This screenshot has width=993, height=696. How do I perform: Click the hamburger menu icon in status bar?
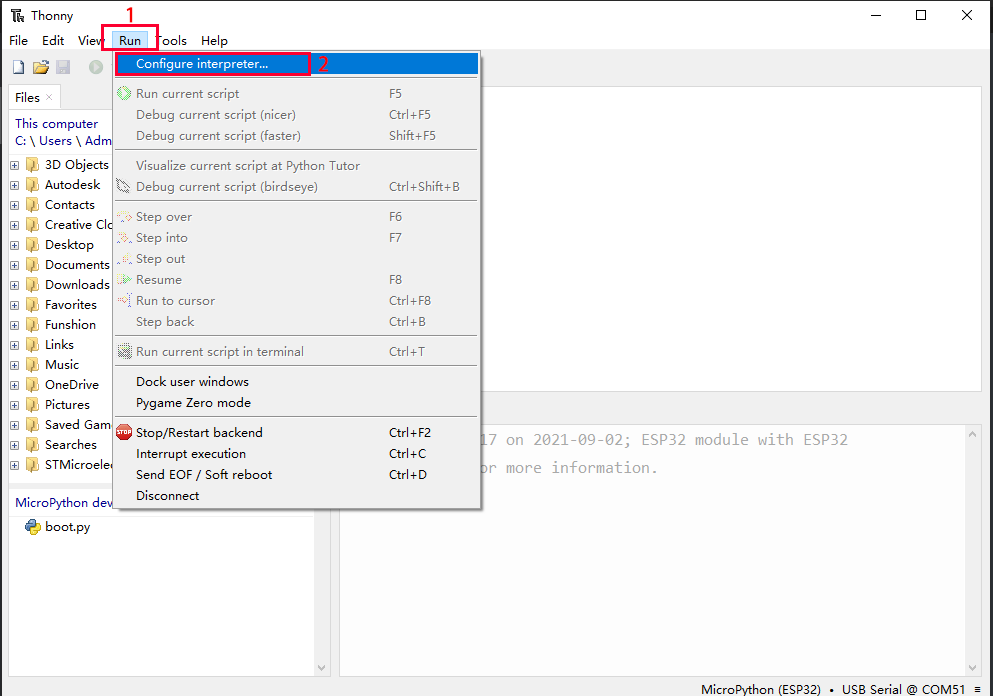click(978, 690)
